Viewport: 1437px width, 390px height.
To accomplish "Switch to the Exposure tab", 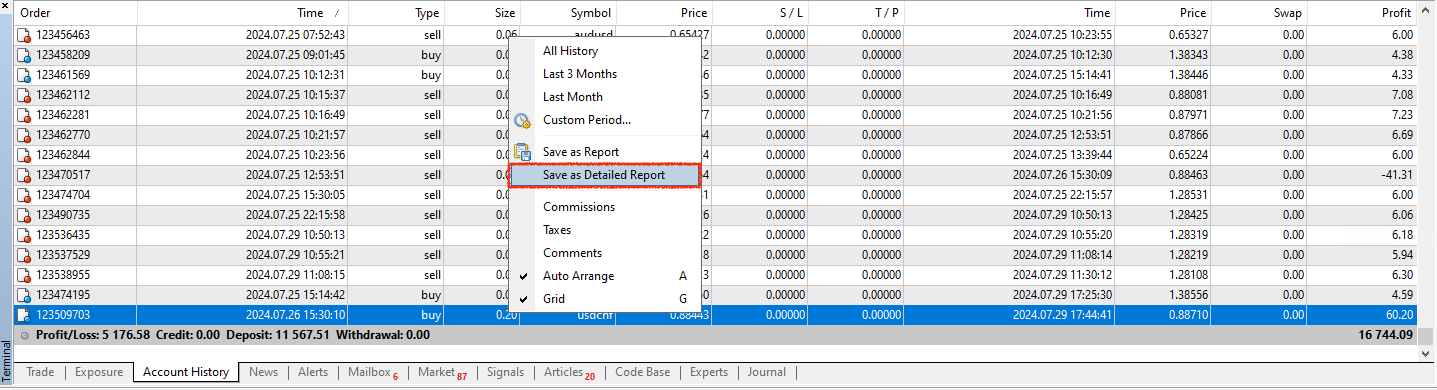I will (99, 372).
